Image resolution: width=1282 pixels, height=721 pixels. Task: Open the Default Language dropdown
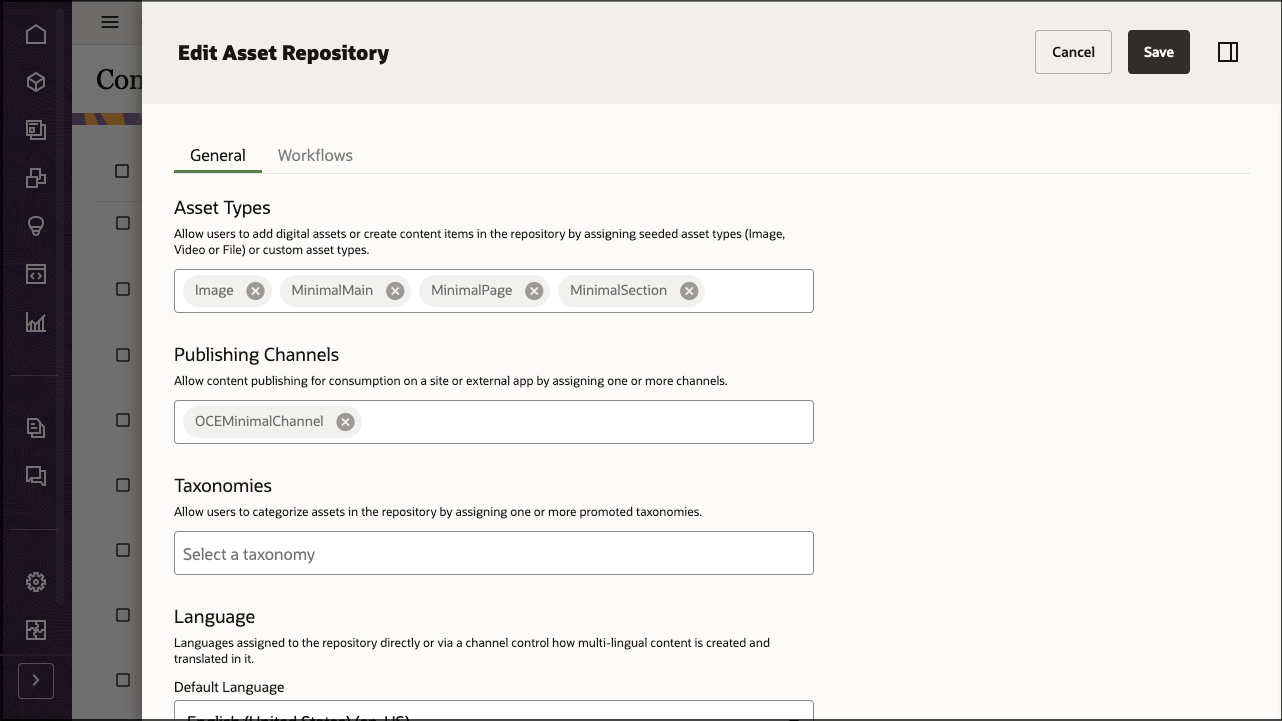(493, 712)
